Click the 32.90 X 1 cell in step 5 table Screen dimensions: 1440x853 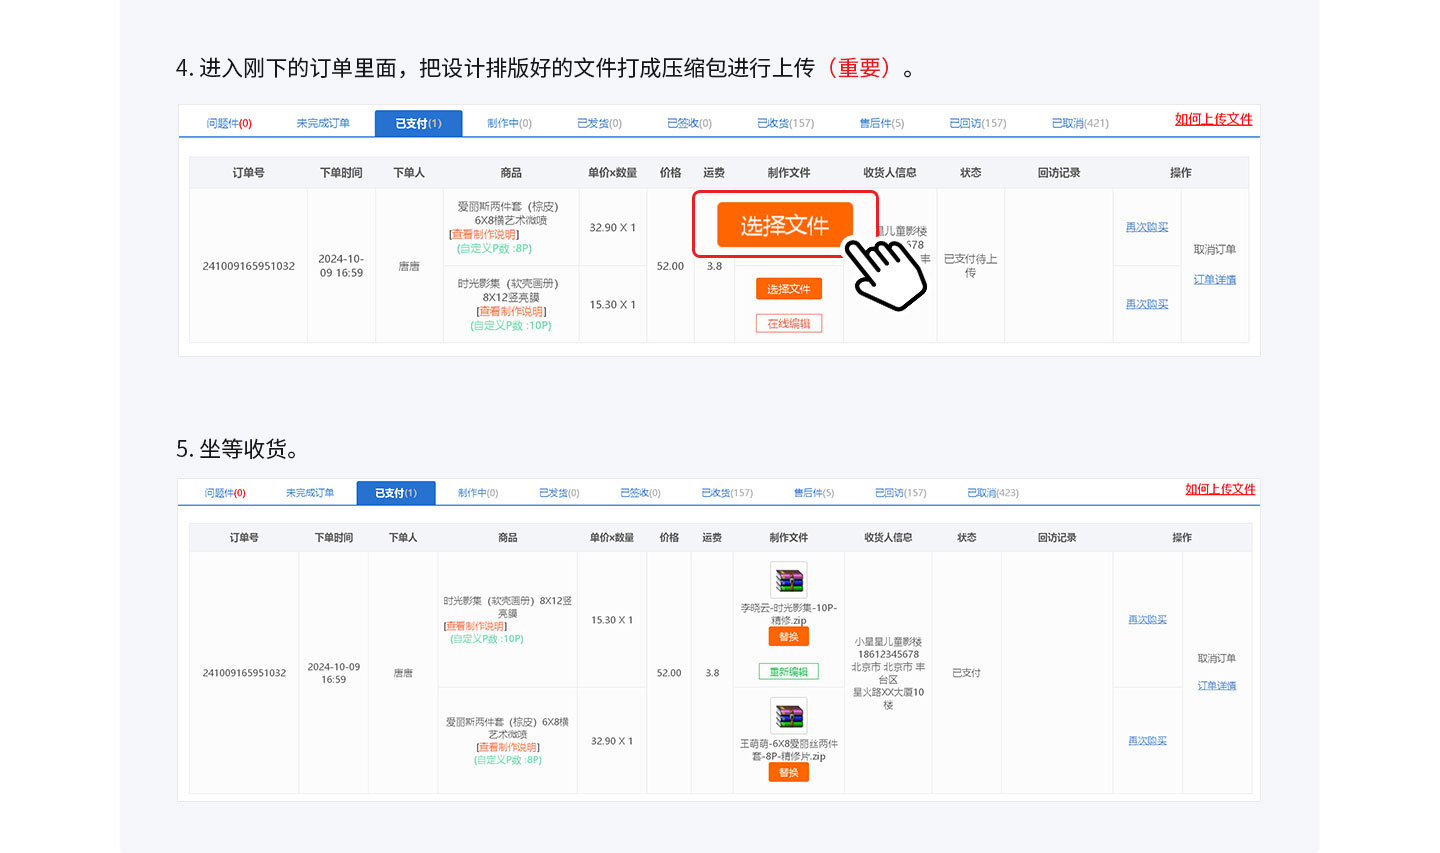[612, 741]
